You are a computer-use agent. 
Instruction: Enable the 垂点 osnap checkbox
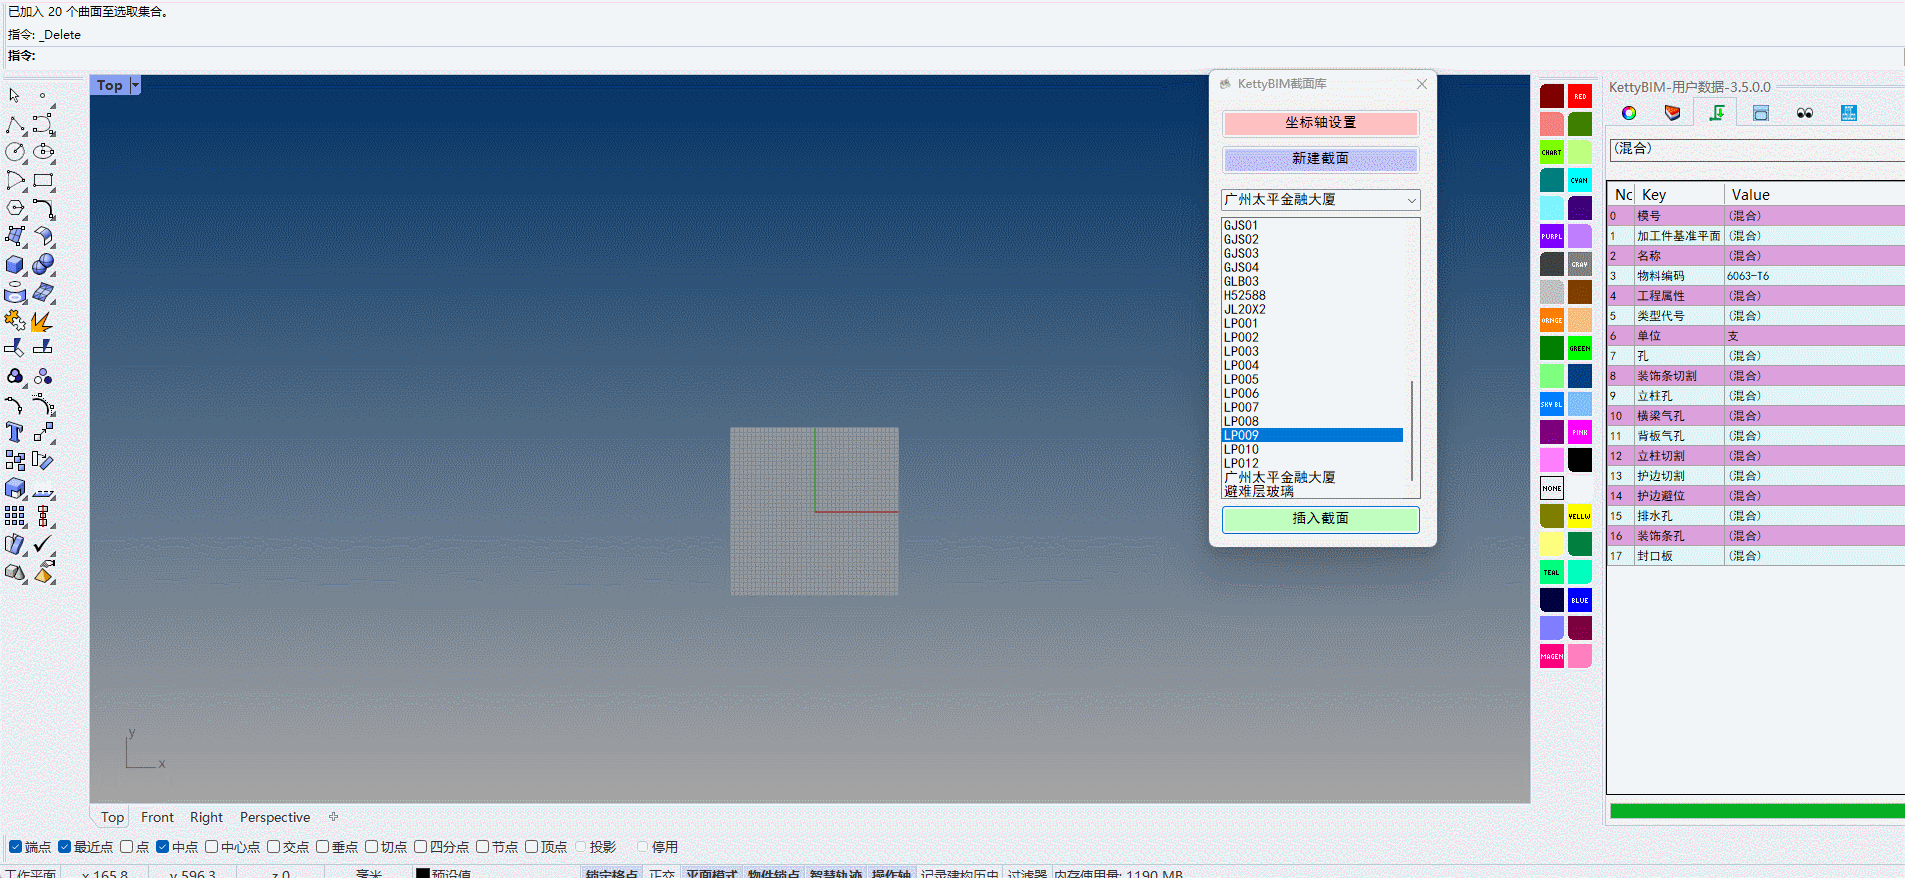click(x=322, y=847)
